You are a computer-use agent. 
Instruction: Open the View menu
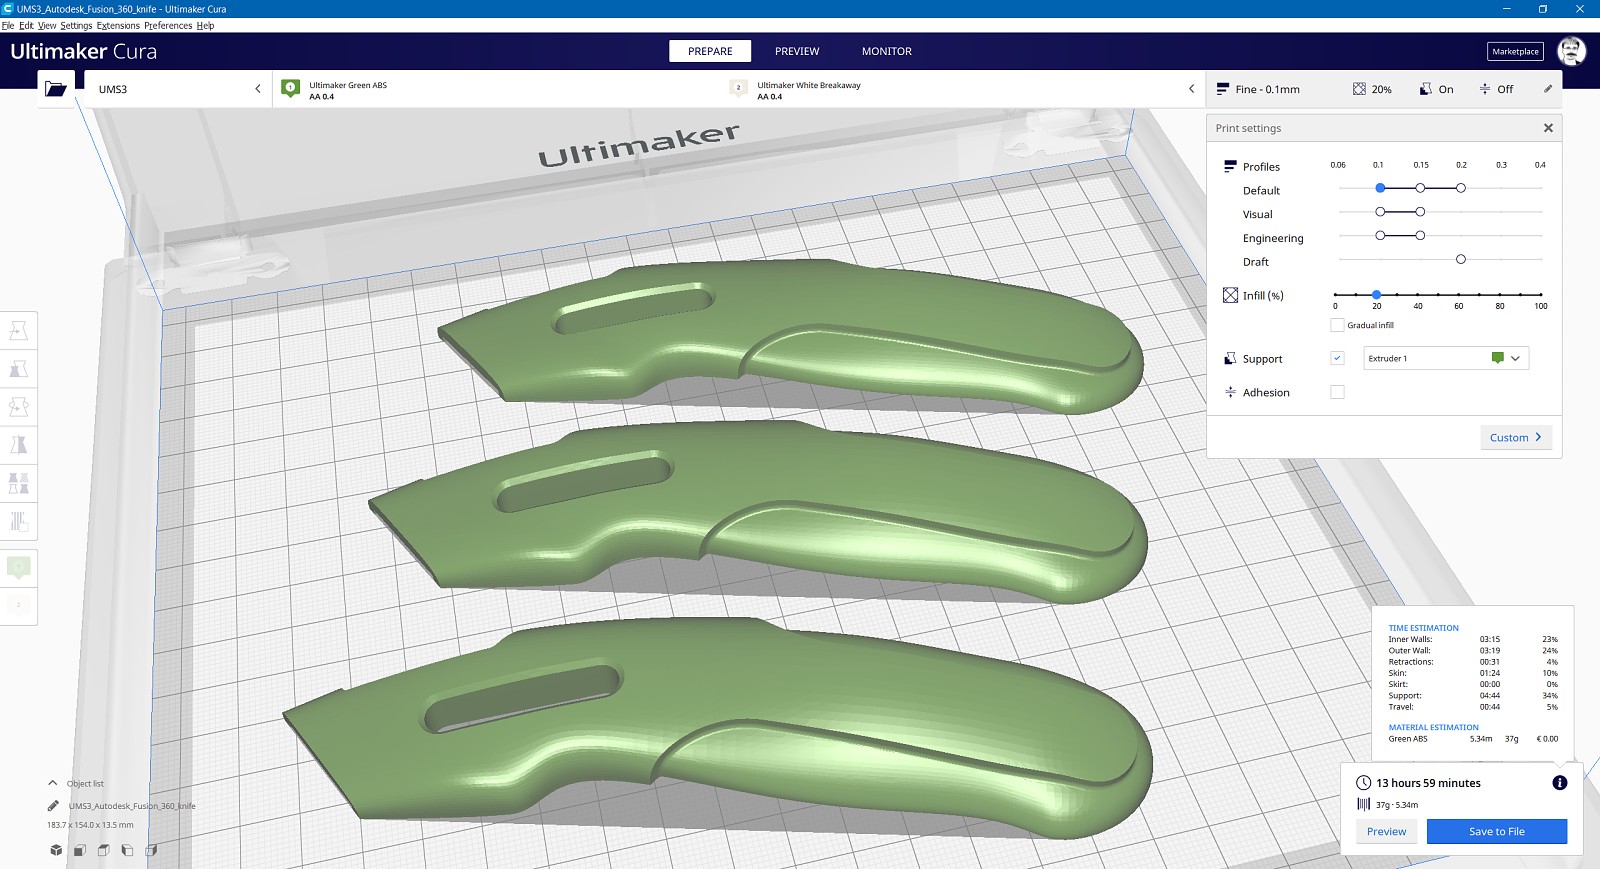47,25
